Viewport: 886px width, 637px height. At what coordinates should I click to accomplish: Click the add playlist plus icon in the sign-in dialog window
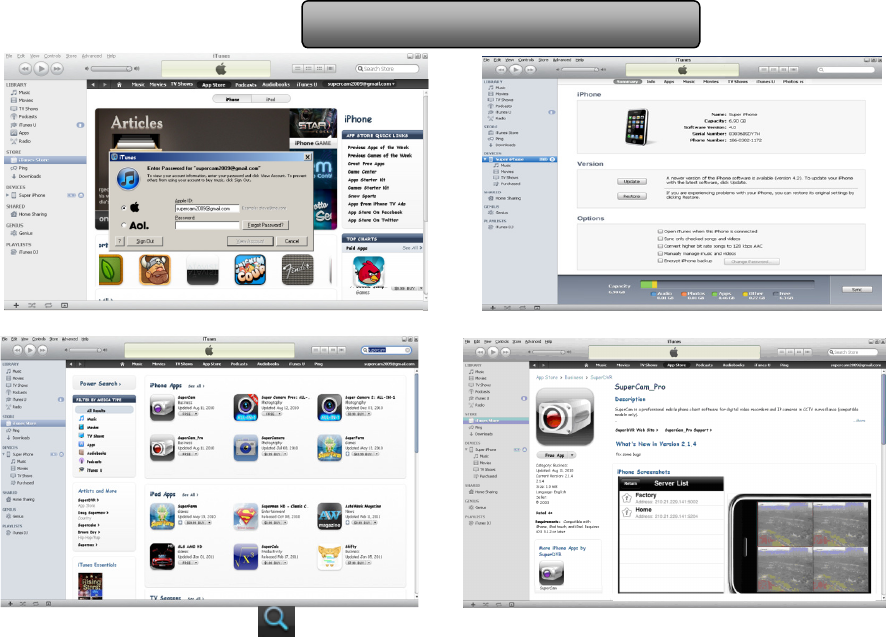[x=16, y=305]
